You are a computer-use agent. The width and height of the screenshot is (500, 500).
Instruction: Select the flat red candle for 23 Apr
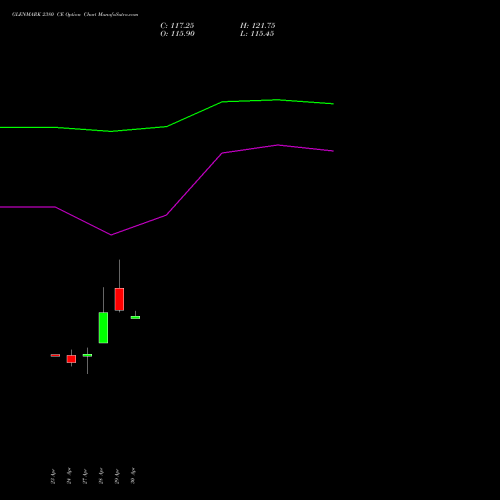[x=55, y=355]
